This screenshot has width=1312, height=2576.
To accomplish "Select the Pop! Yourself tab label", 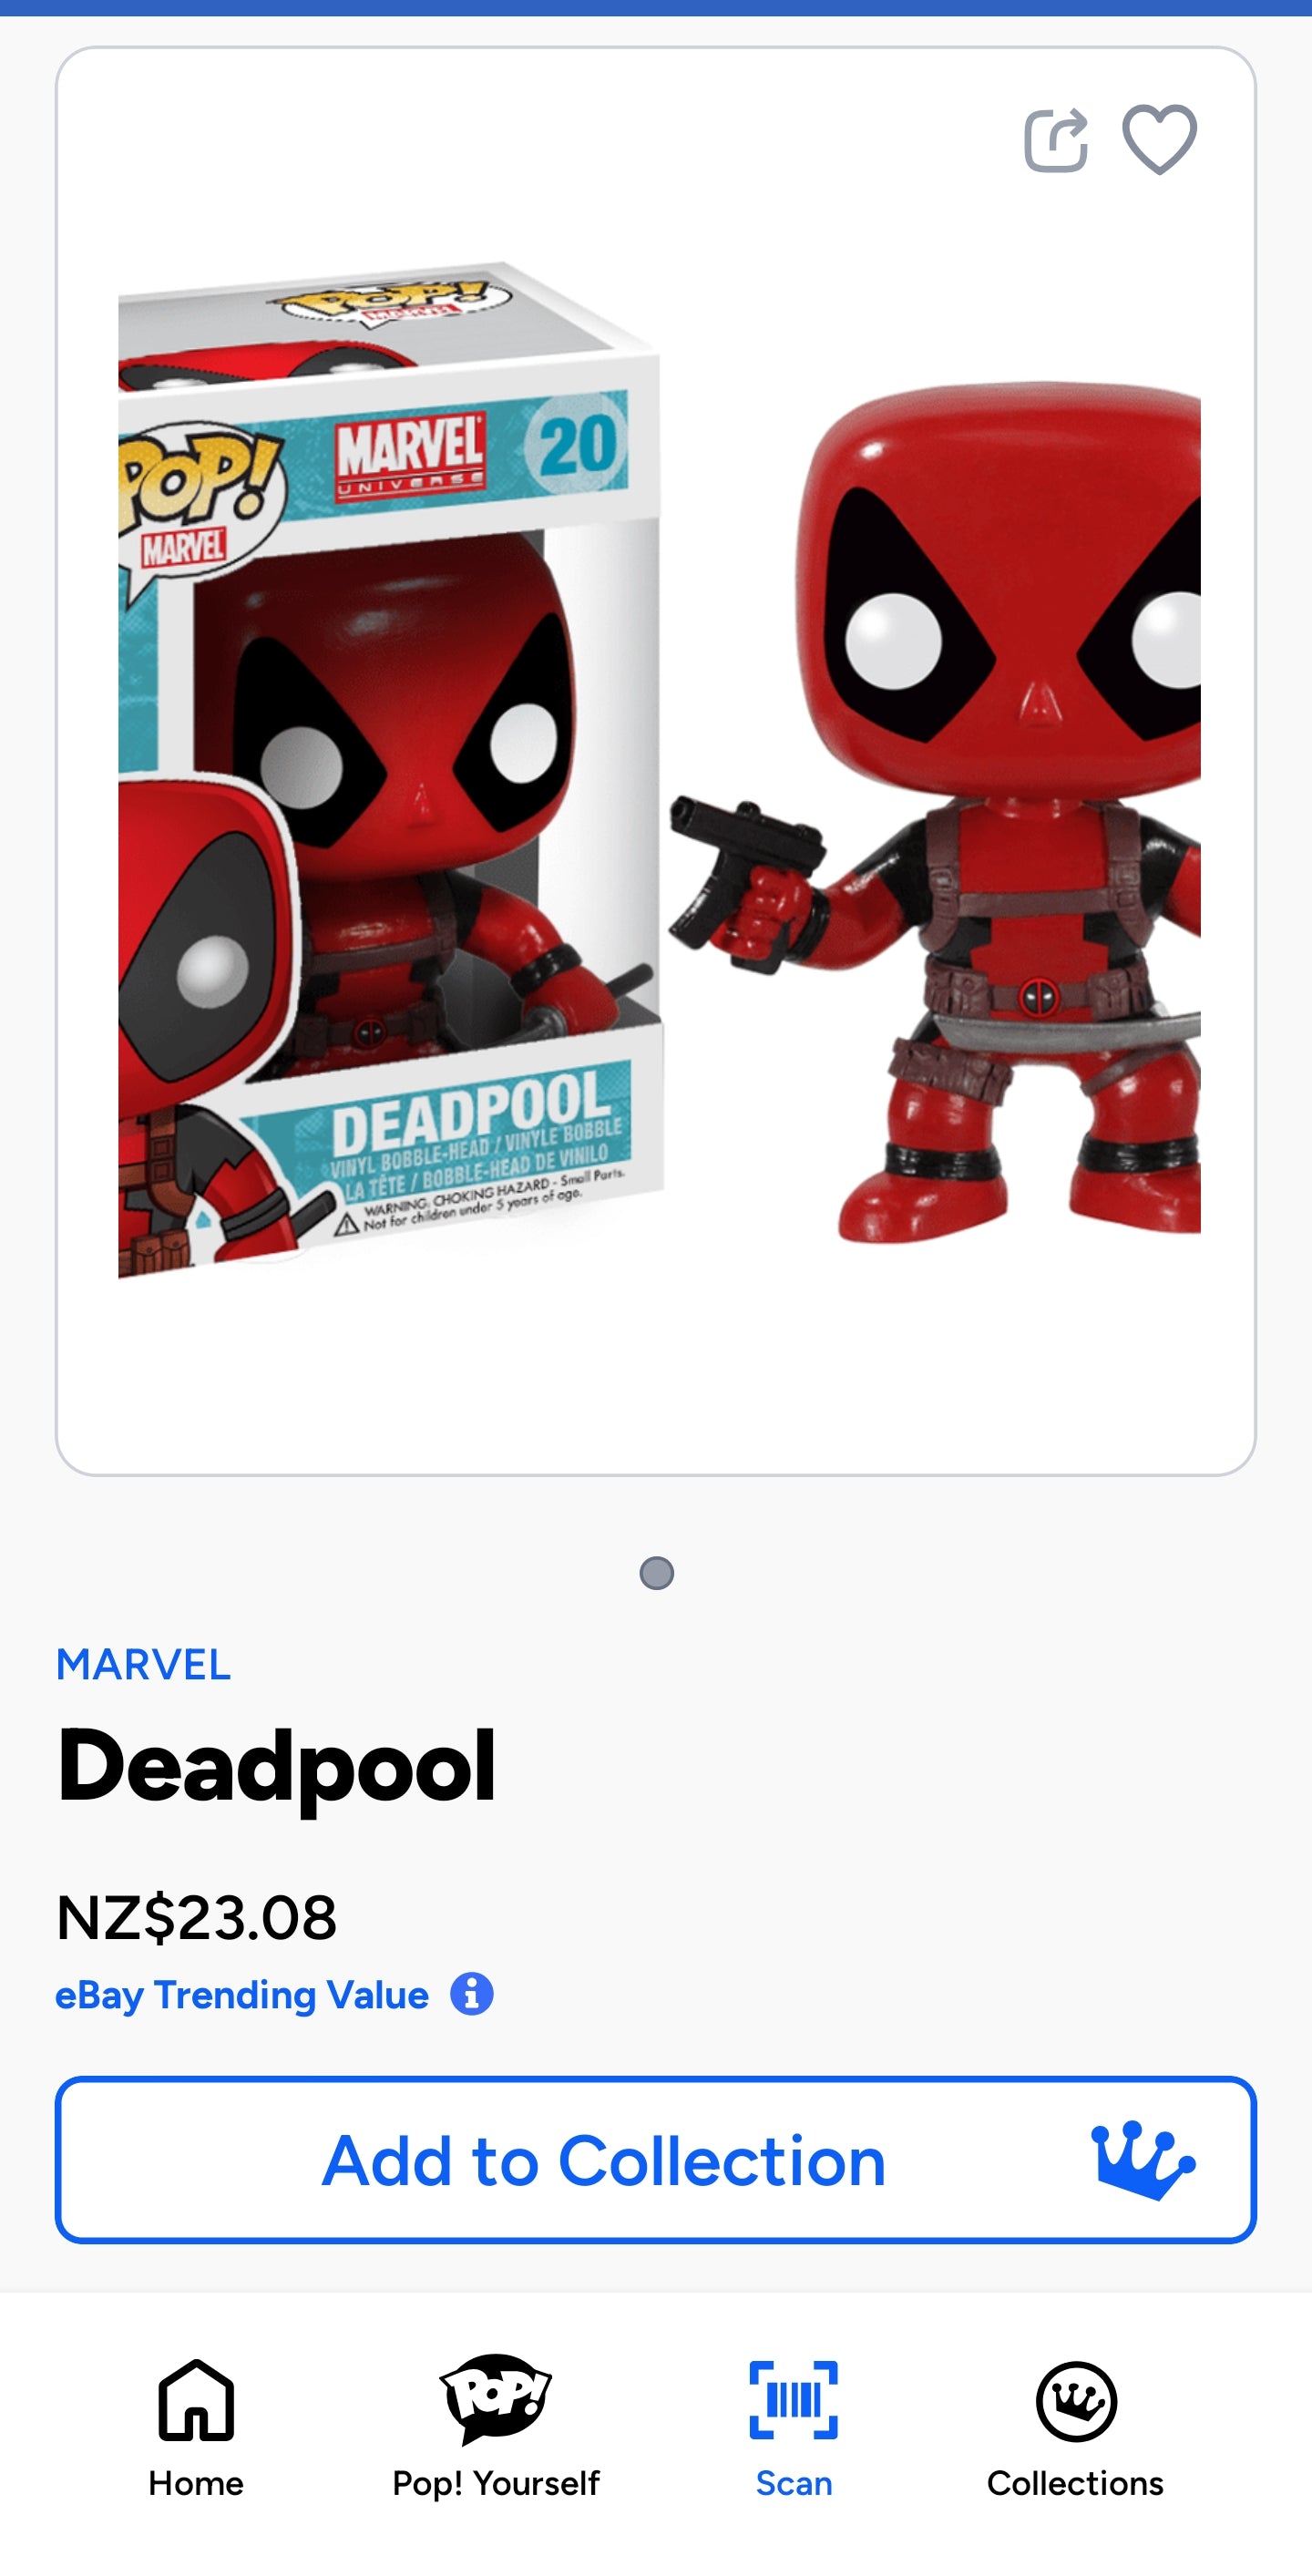I will pyautogui.click(x=496, y=2484).
